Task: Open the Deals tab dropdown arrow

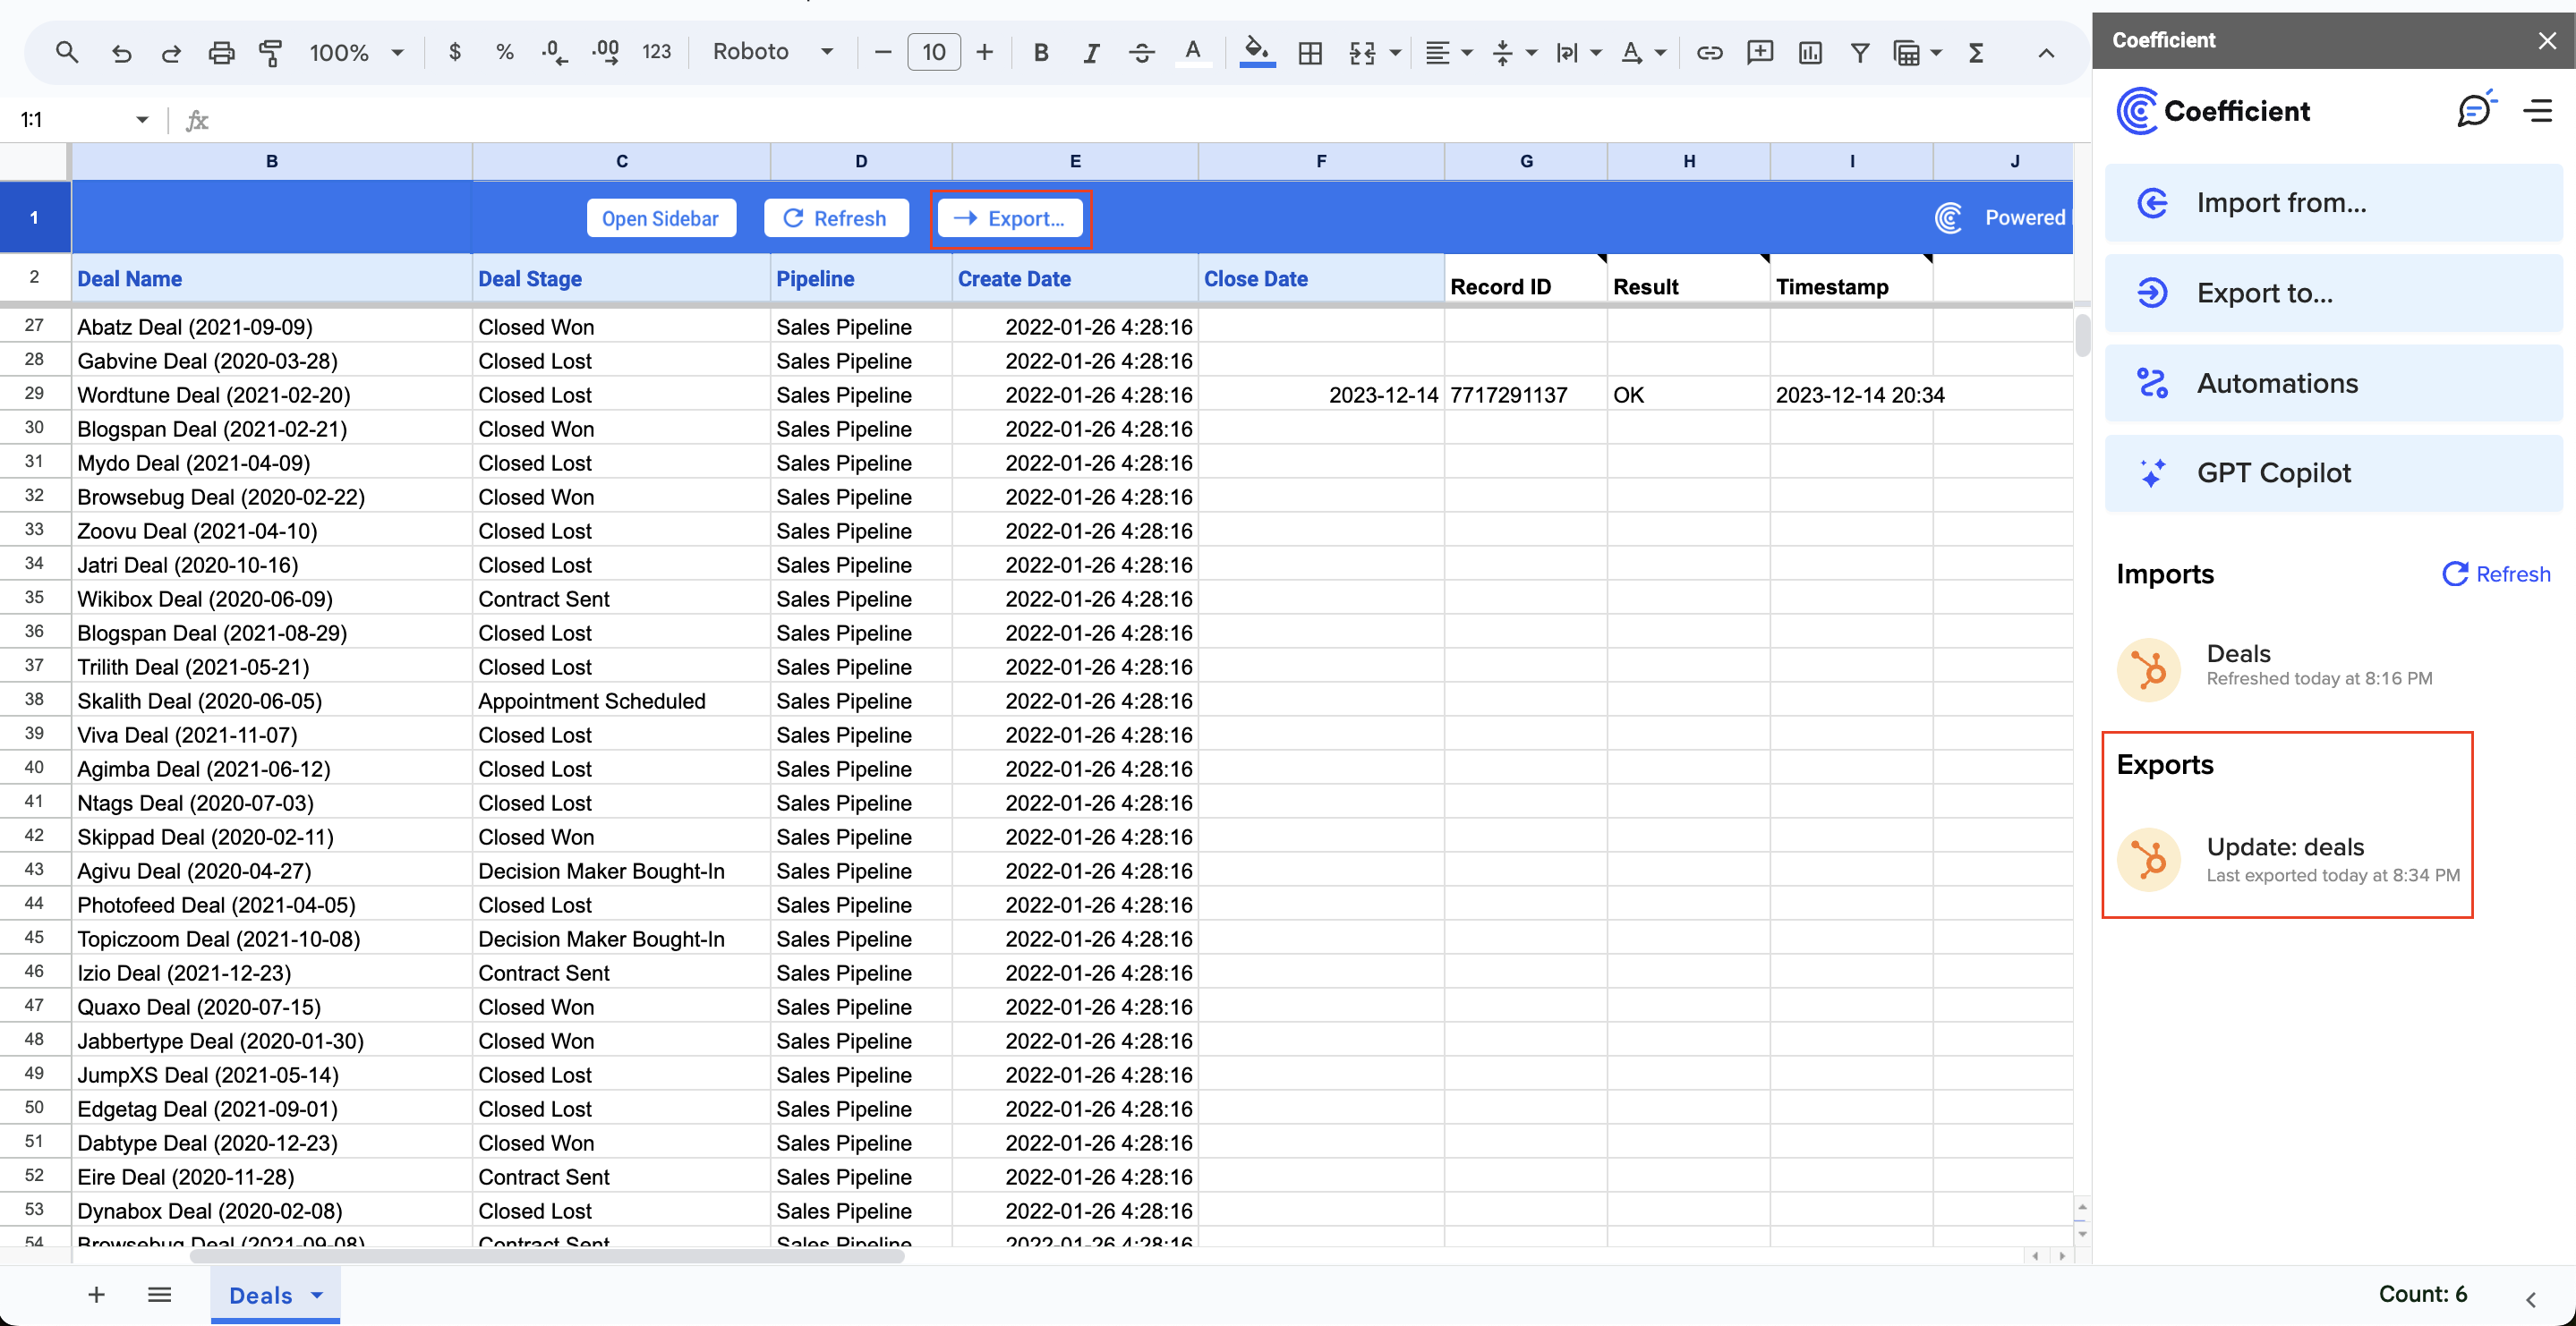Action: click(317, 1295)
